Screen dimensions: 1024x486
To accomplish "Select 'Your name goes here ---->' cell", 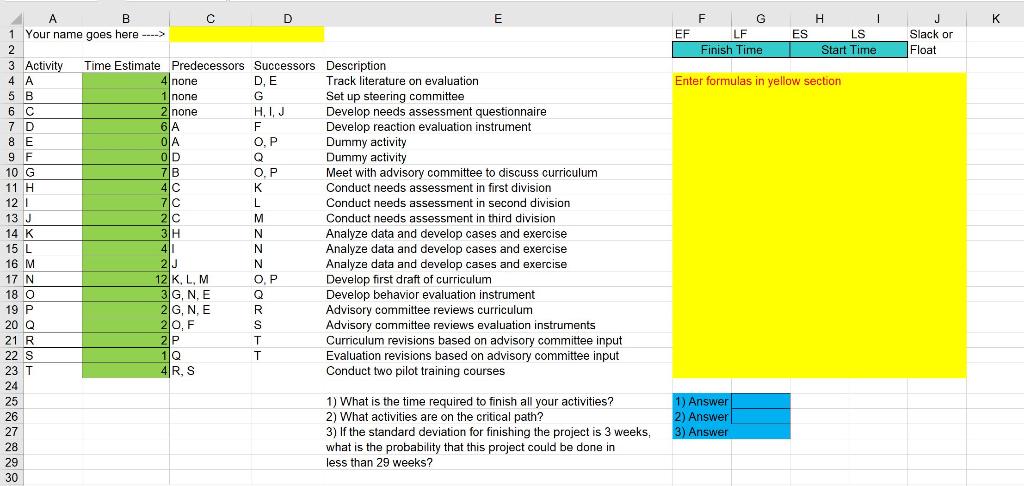I will (x=96, y=34).
